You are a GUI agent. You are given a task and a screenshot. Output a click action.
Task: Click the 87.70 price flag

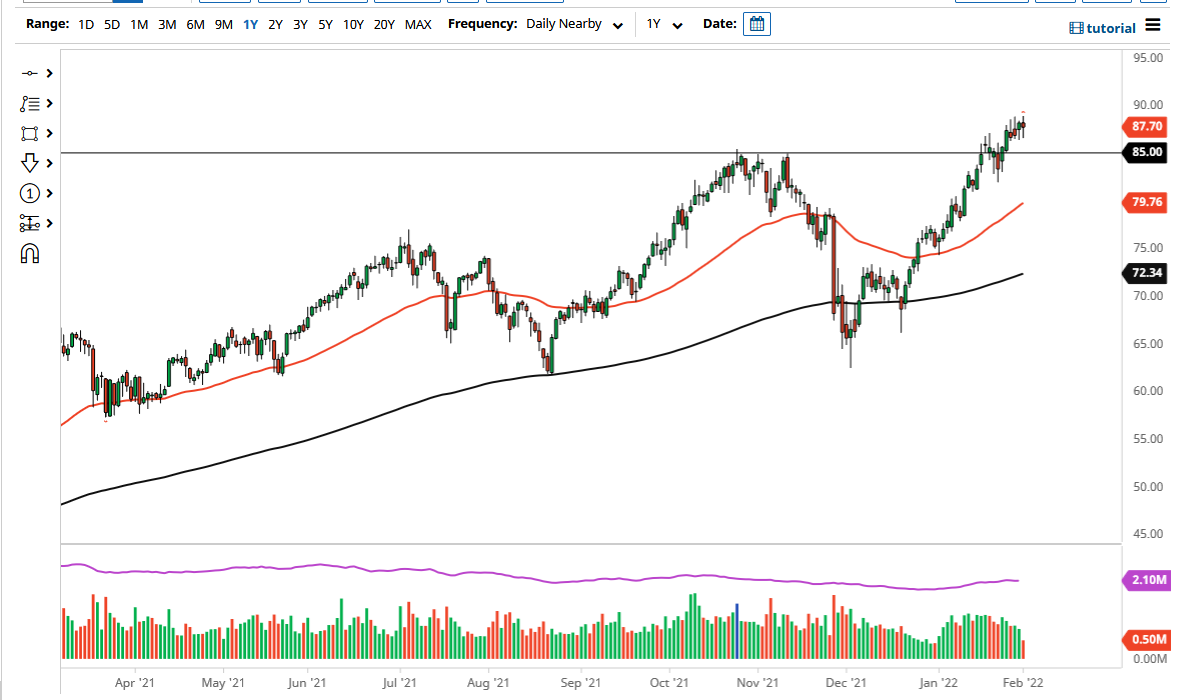tap(1146, 127)
